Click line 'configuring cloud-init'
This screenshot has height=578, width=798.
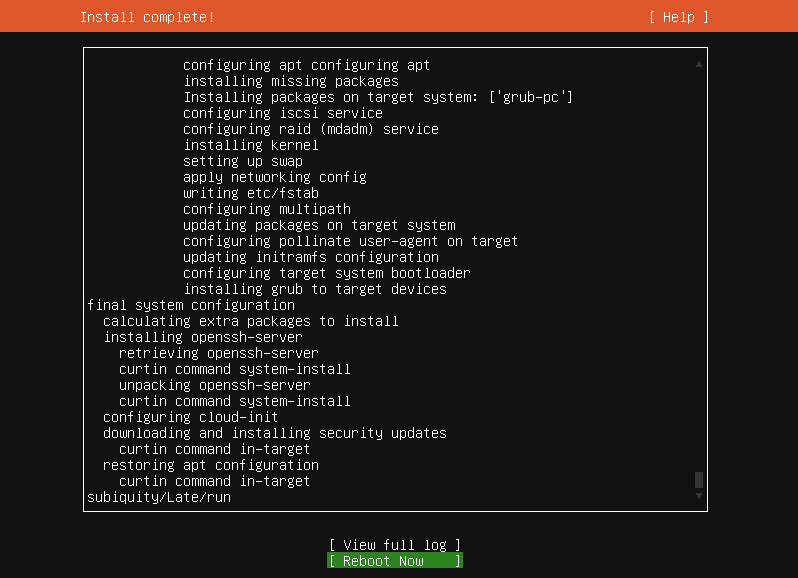click(191, 417)
